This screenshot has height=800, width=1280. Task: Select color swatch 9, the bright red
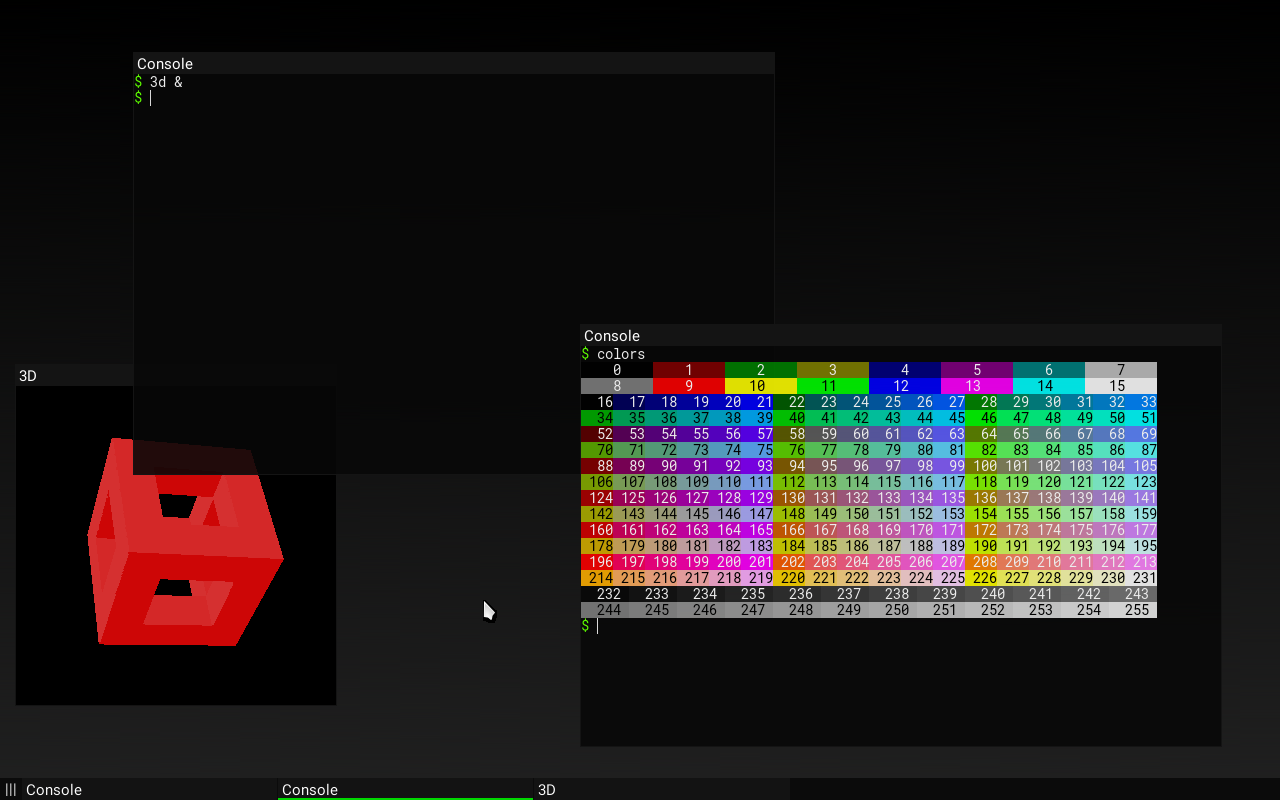pos(689,386)
